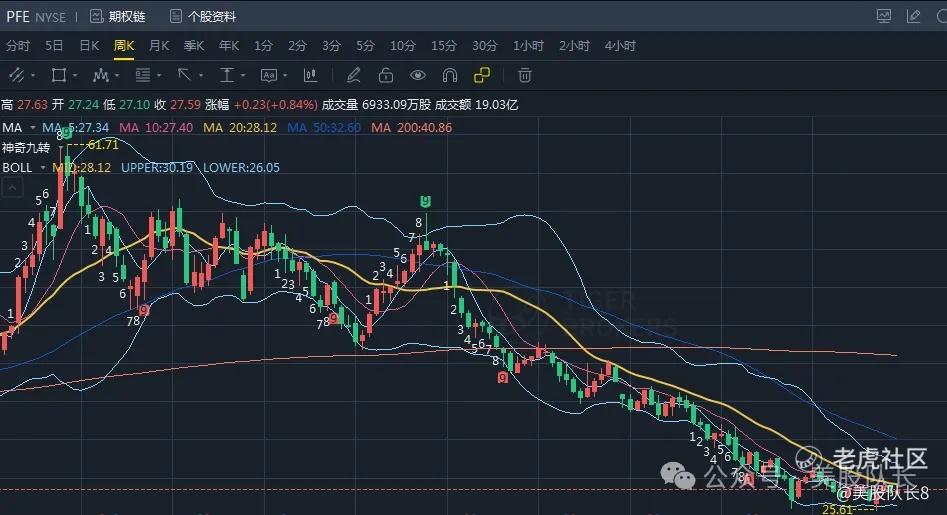Image resolution: width=947 pixels, height=515 pixels.
Task: Activate the magnet snap tool
Action: (x=449, y=75)
